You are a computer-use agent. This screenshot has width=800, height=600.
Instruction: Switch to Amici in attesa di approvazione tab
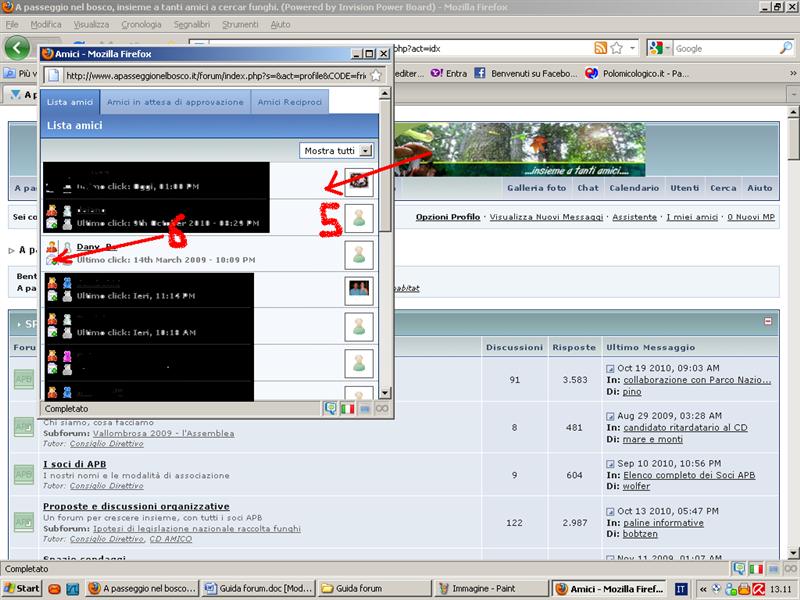coord(175,101)
